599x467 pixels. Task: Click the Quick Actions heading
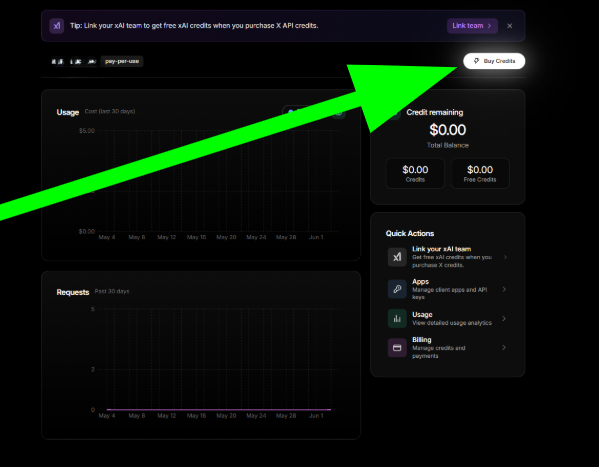point(410,234)
